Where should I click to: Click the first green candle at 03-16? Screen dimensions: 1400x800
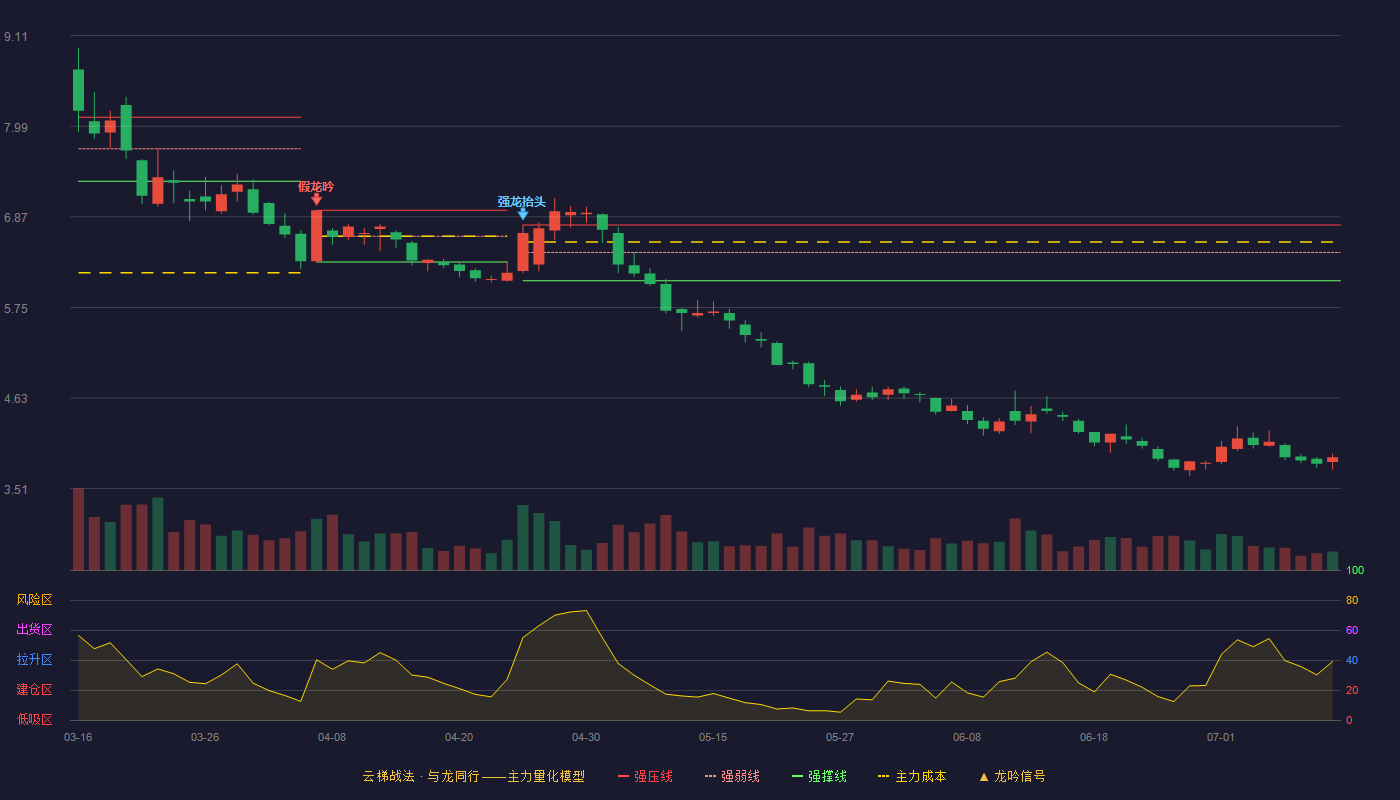(x=78, y=90)
